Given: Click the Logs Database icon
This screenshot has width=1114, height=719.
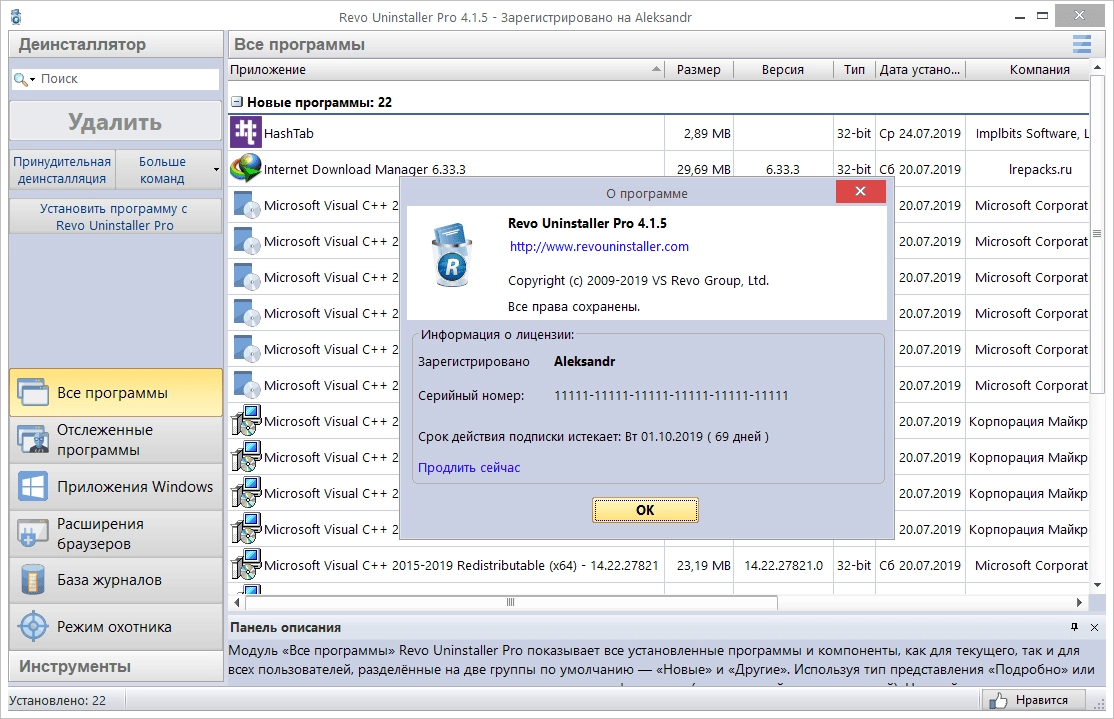Looking at the screenshot, I should [33, 580].
